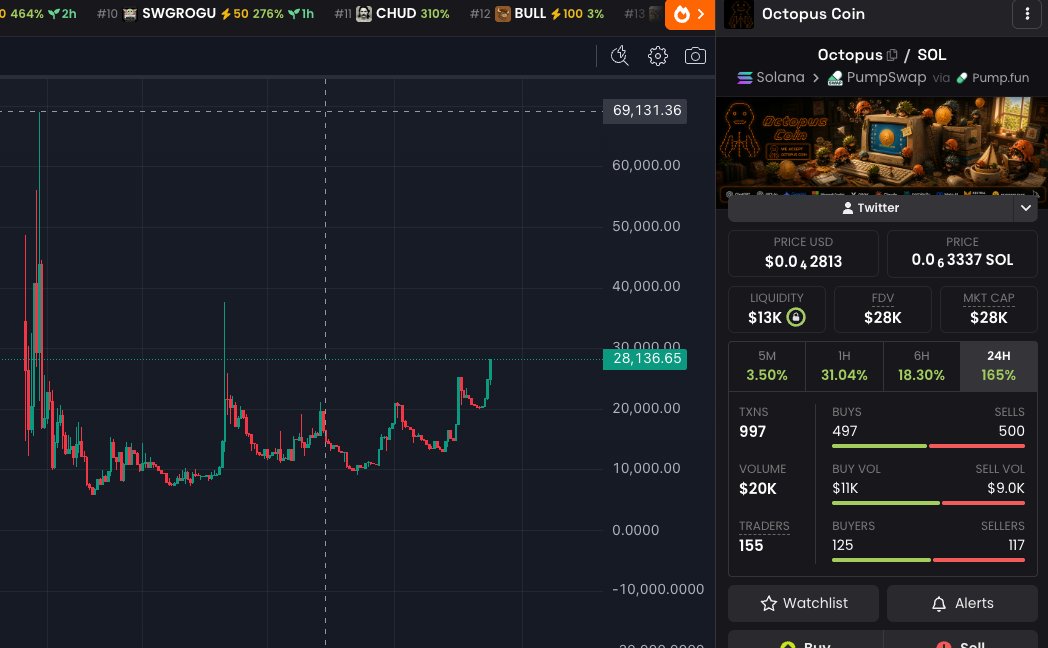
Task: Click the PRICE 3337 SOL box
Action: pos(962,253)
